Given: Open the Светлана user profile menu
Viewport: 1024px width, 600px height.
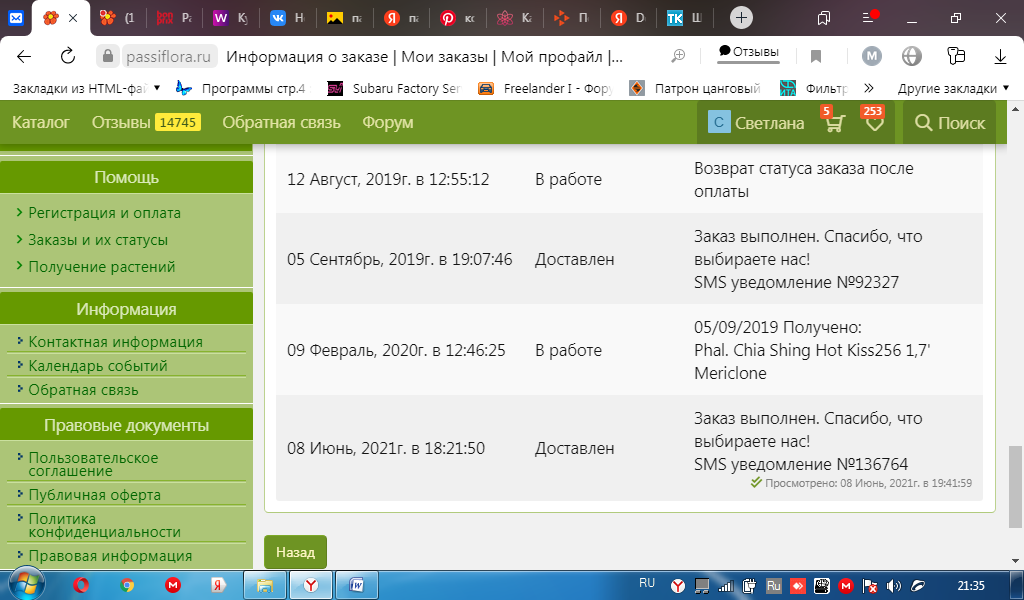Looking at the screenshot, I should pos(756,123).
